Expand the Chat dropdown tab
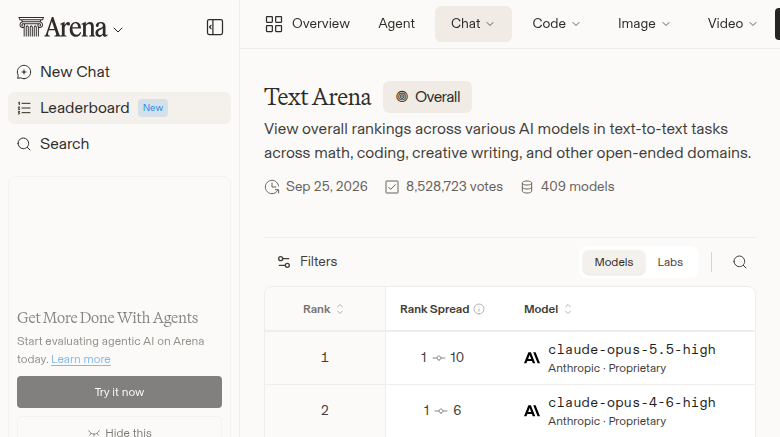 pos(473,24)
